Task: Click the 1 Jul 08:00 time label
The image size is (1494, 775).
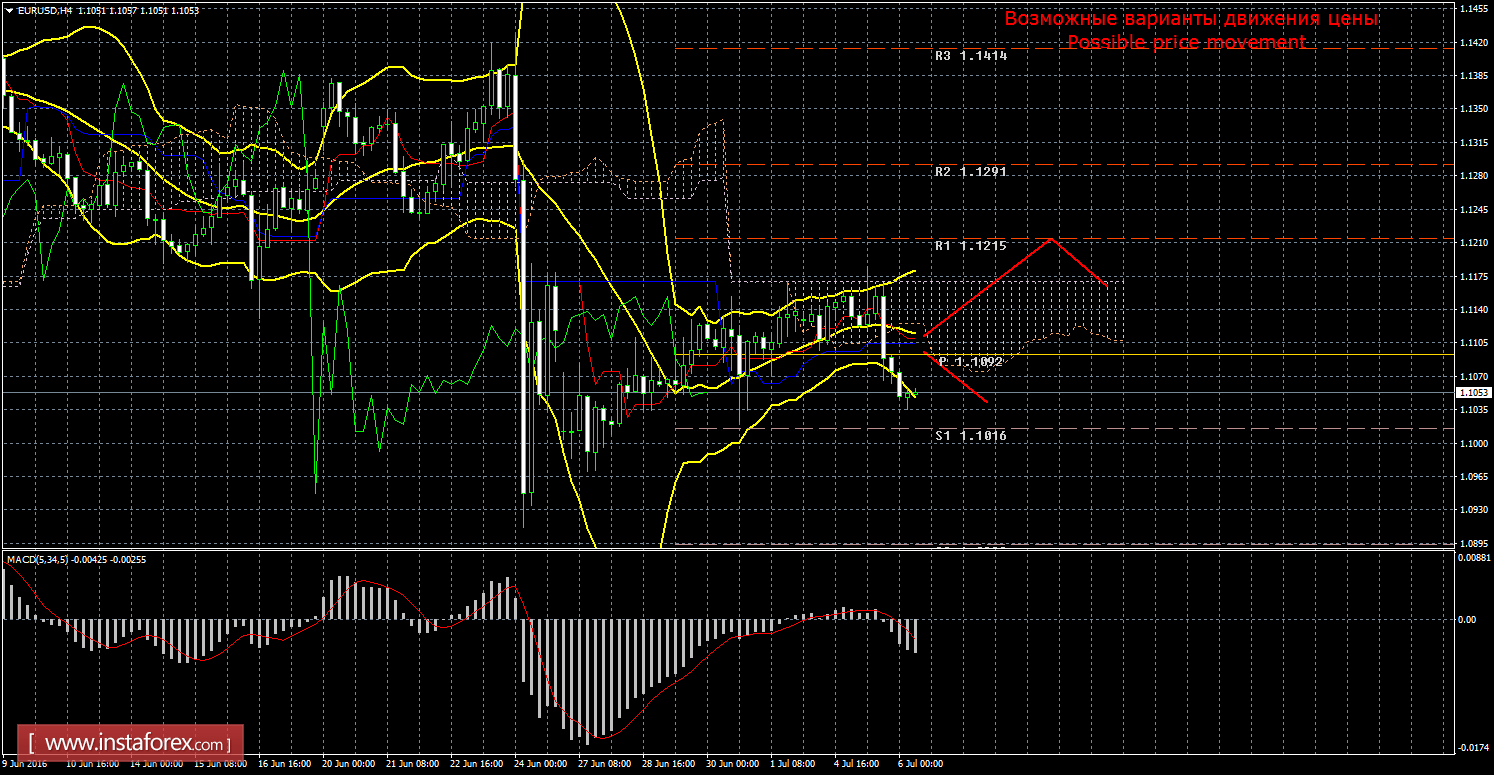Action: (793, 763)
